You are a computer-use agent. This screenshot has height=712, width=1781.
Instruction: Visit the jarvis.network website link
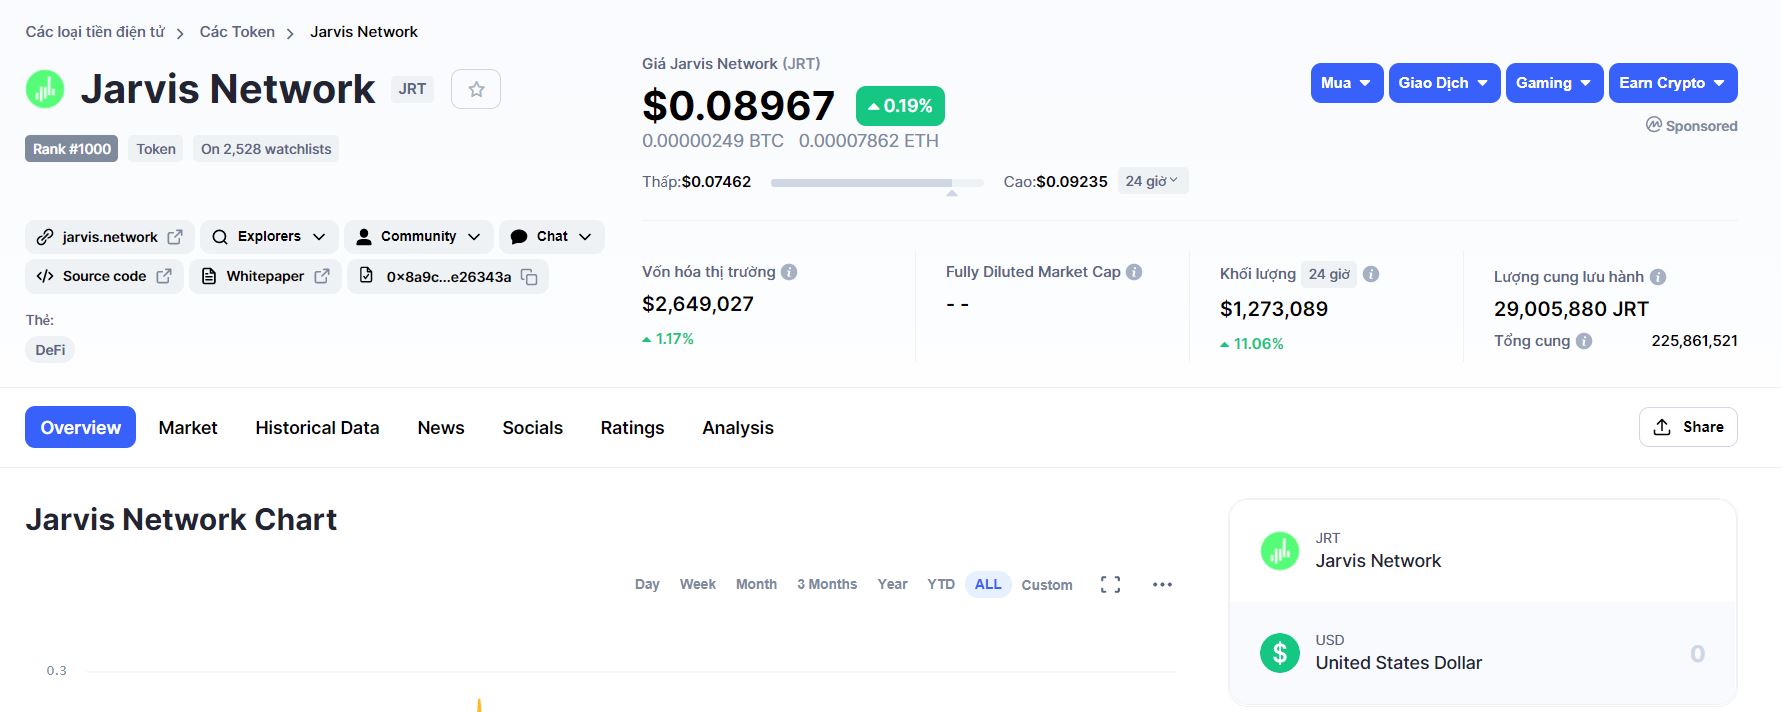pos(110,237)
